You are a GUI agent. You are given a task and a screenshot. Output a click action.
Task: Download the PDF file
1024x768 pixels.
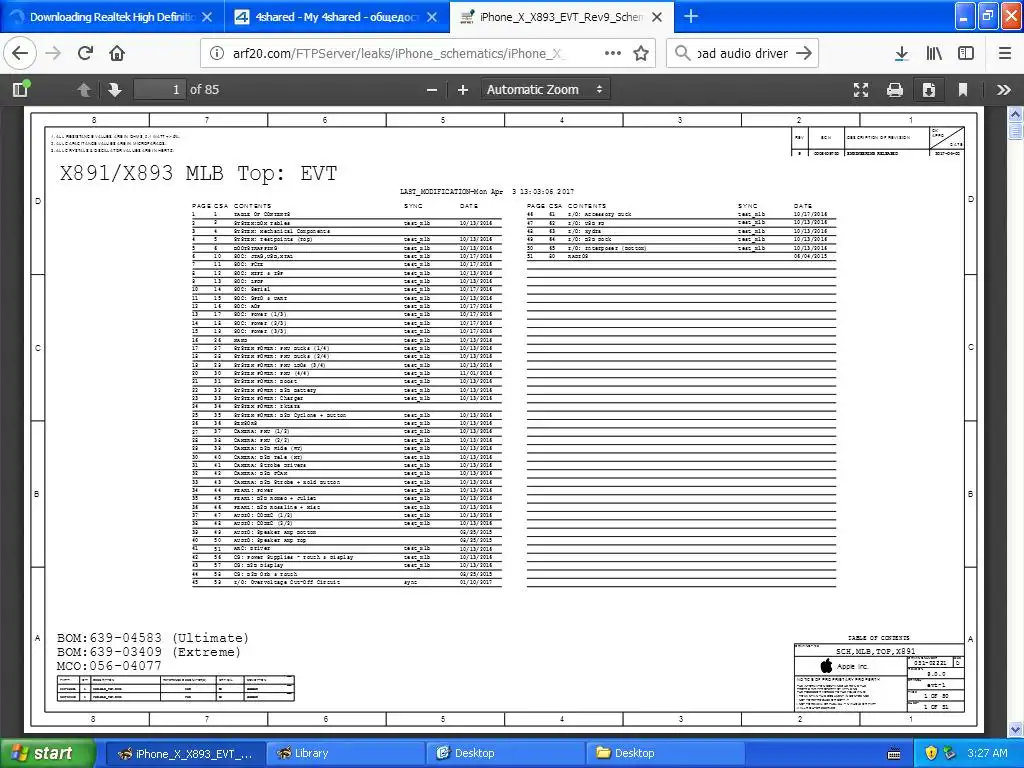[929, 89]
